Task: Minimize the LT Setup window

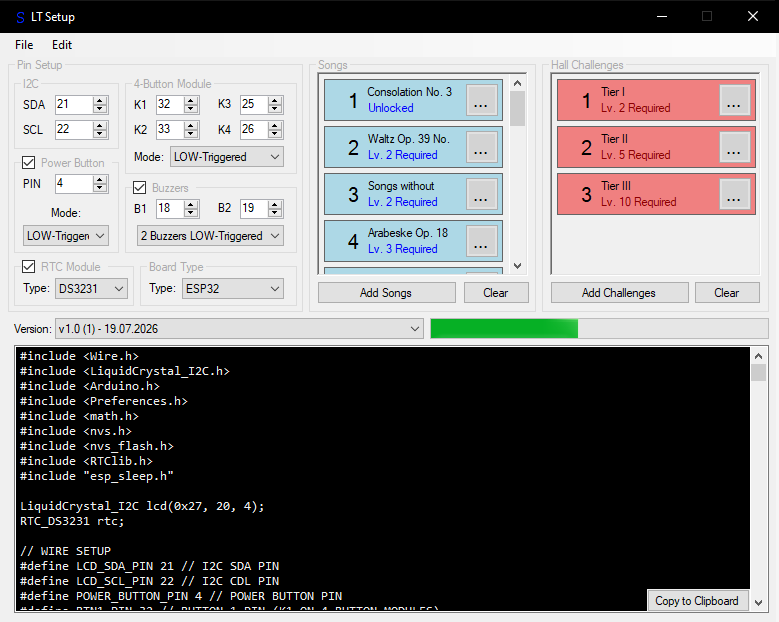Action: [662, 16]
